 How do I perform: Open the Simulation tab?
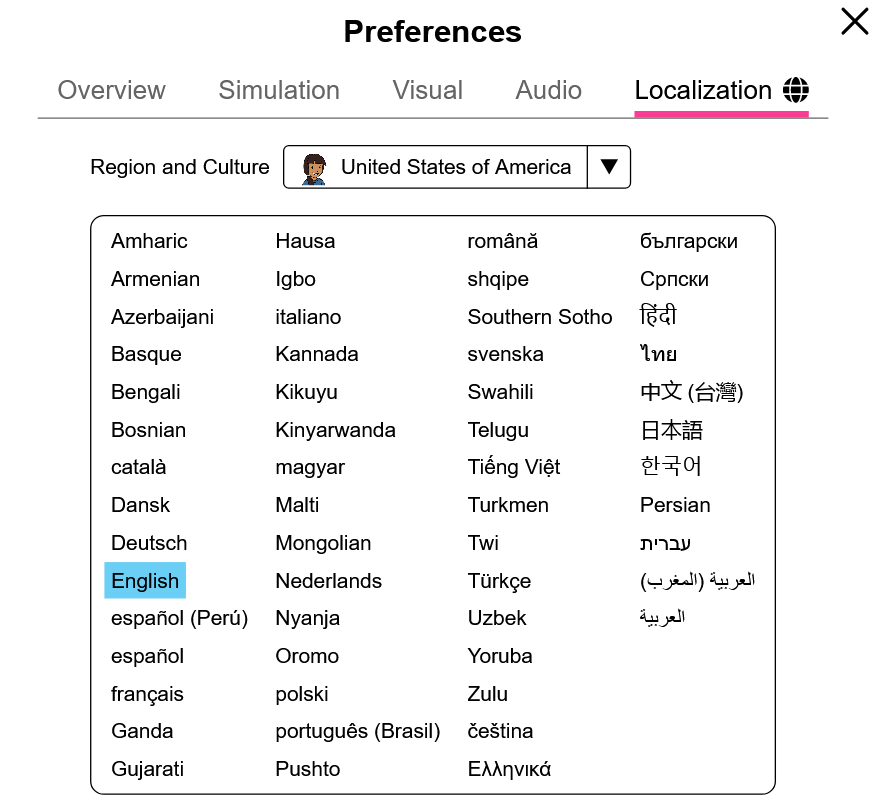tap(279, 90)
